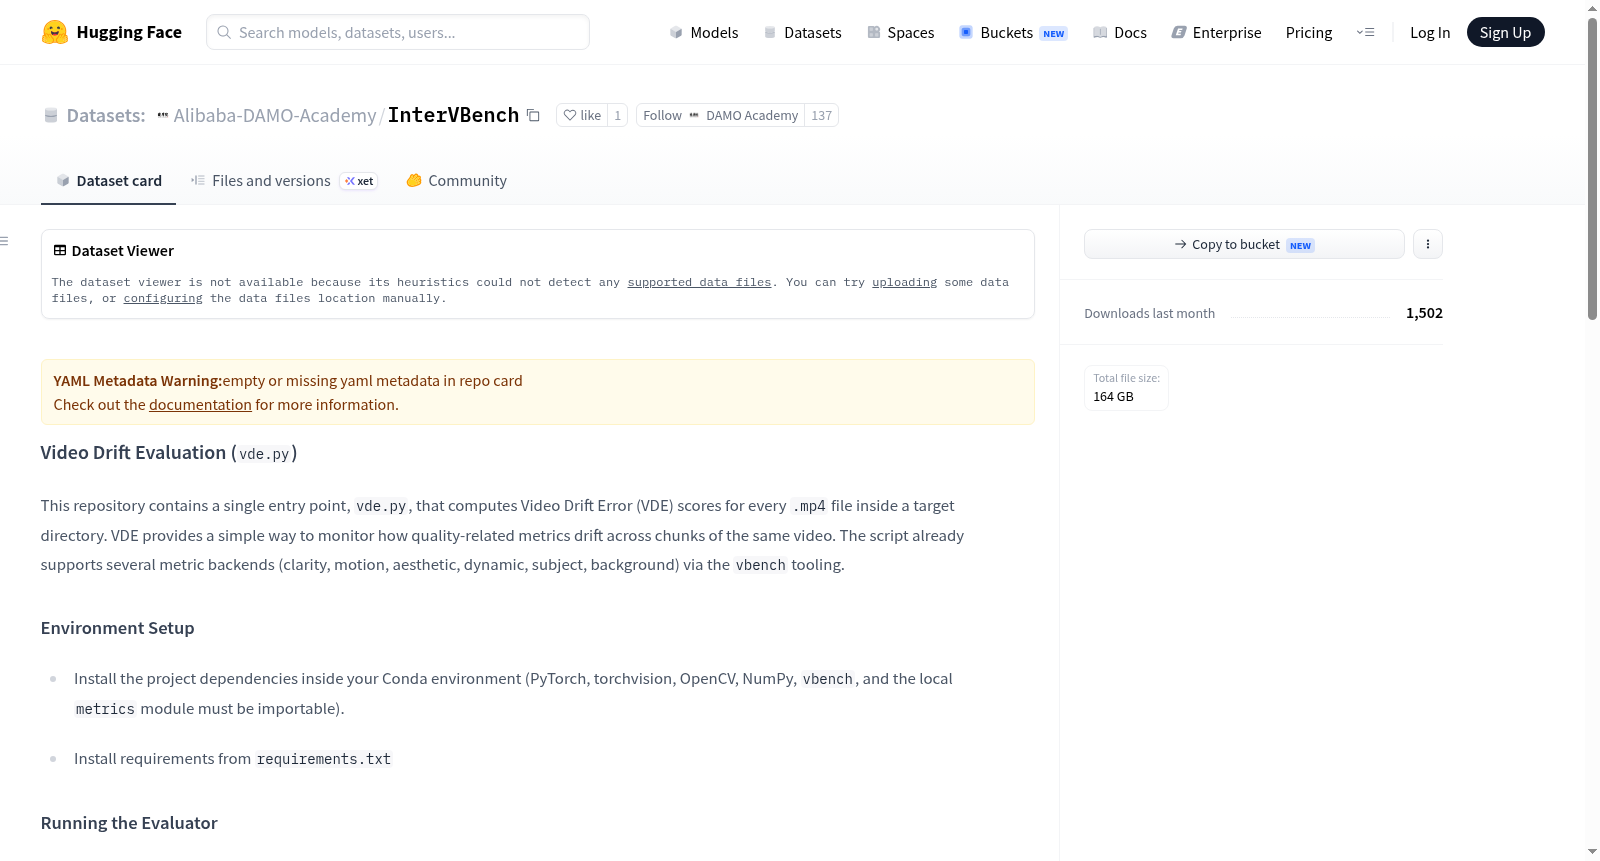Click the Environment Setup heading
This screenshot has height=861, width=1600.
117,628
